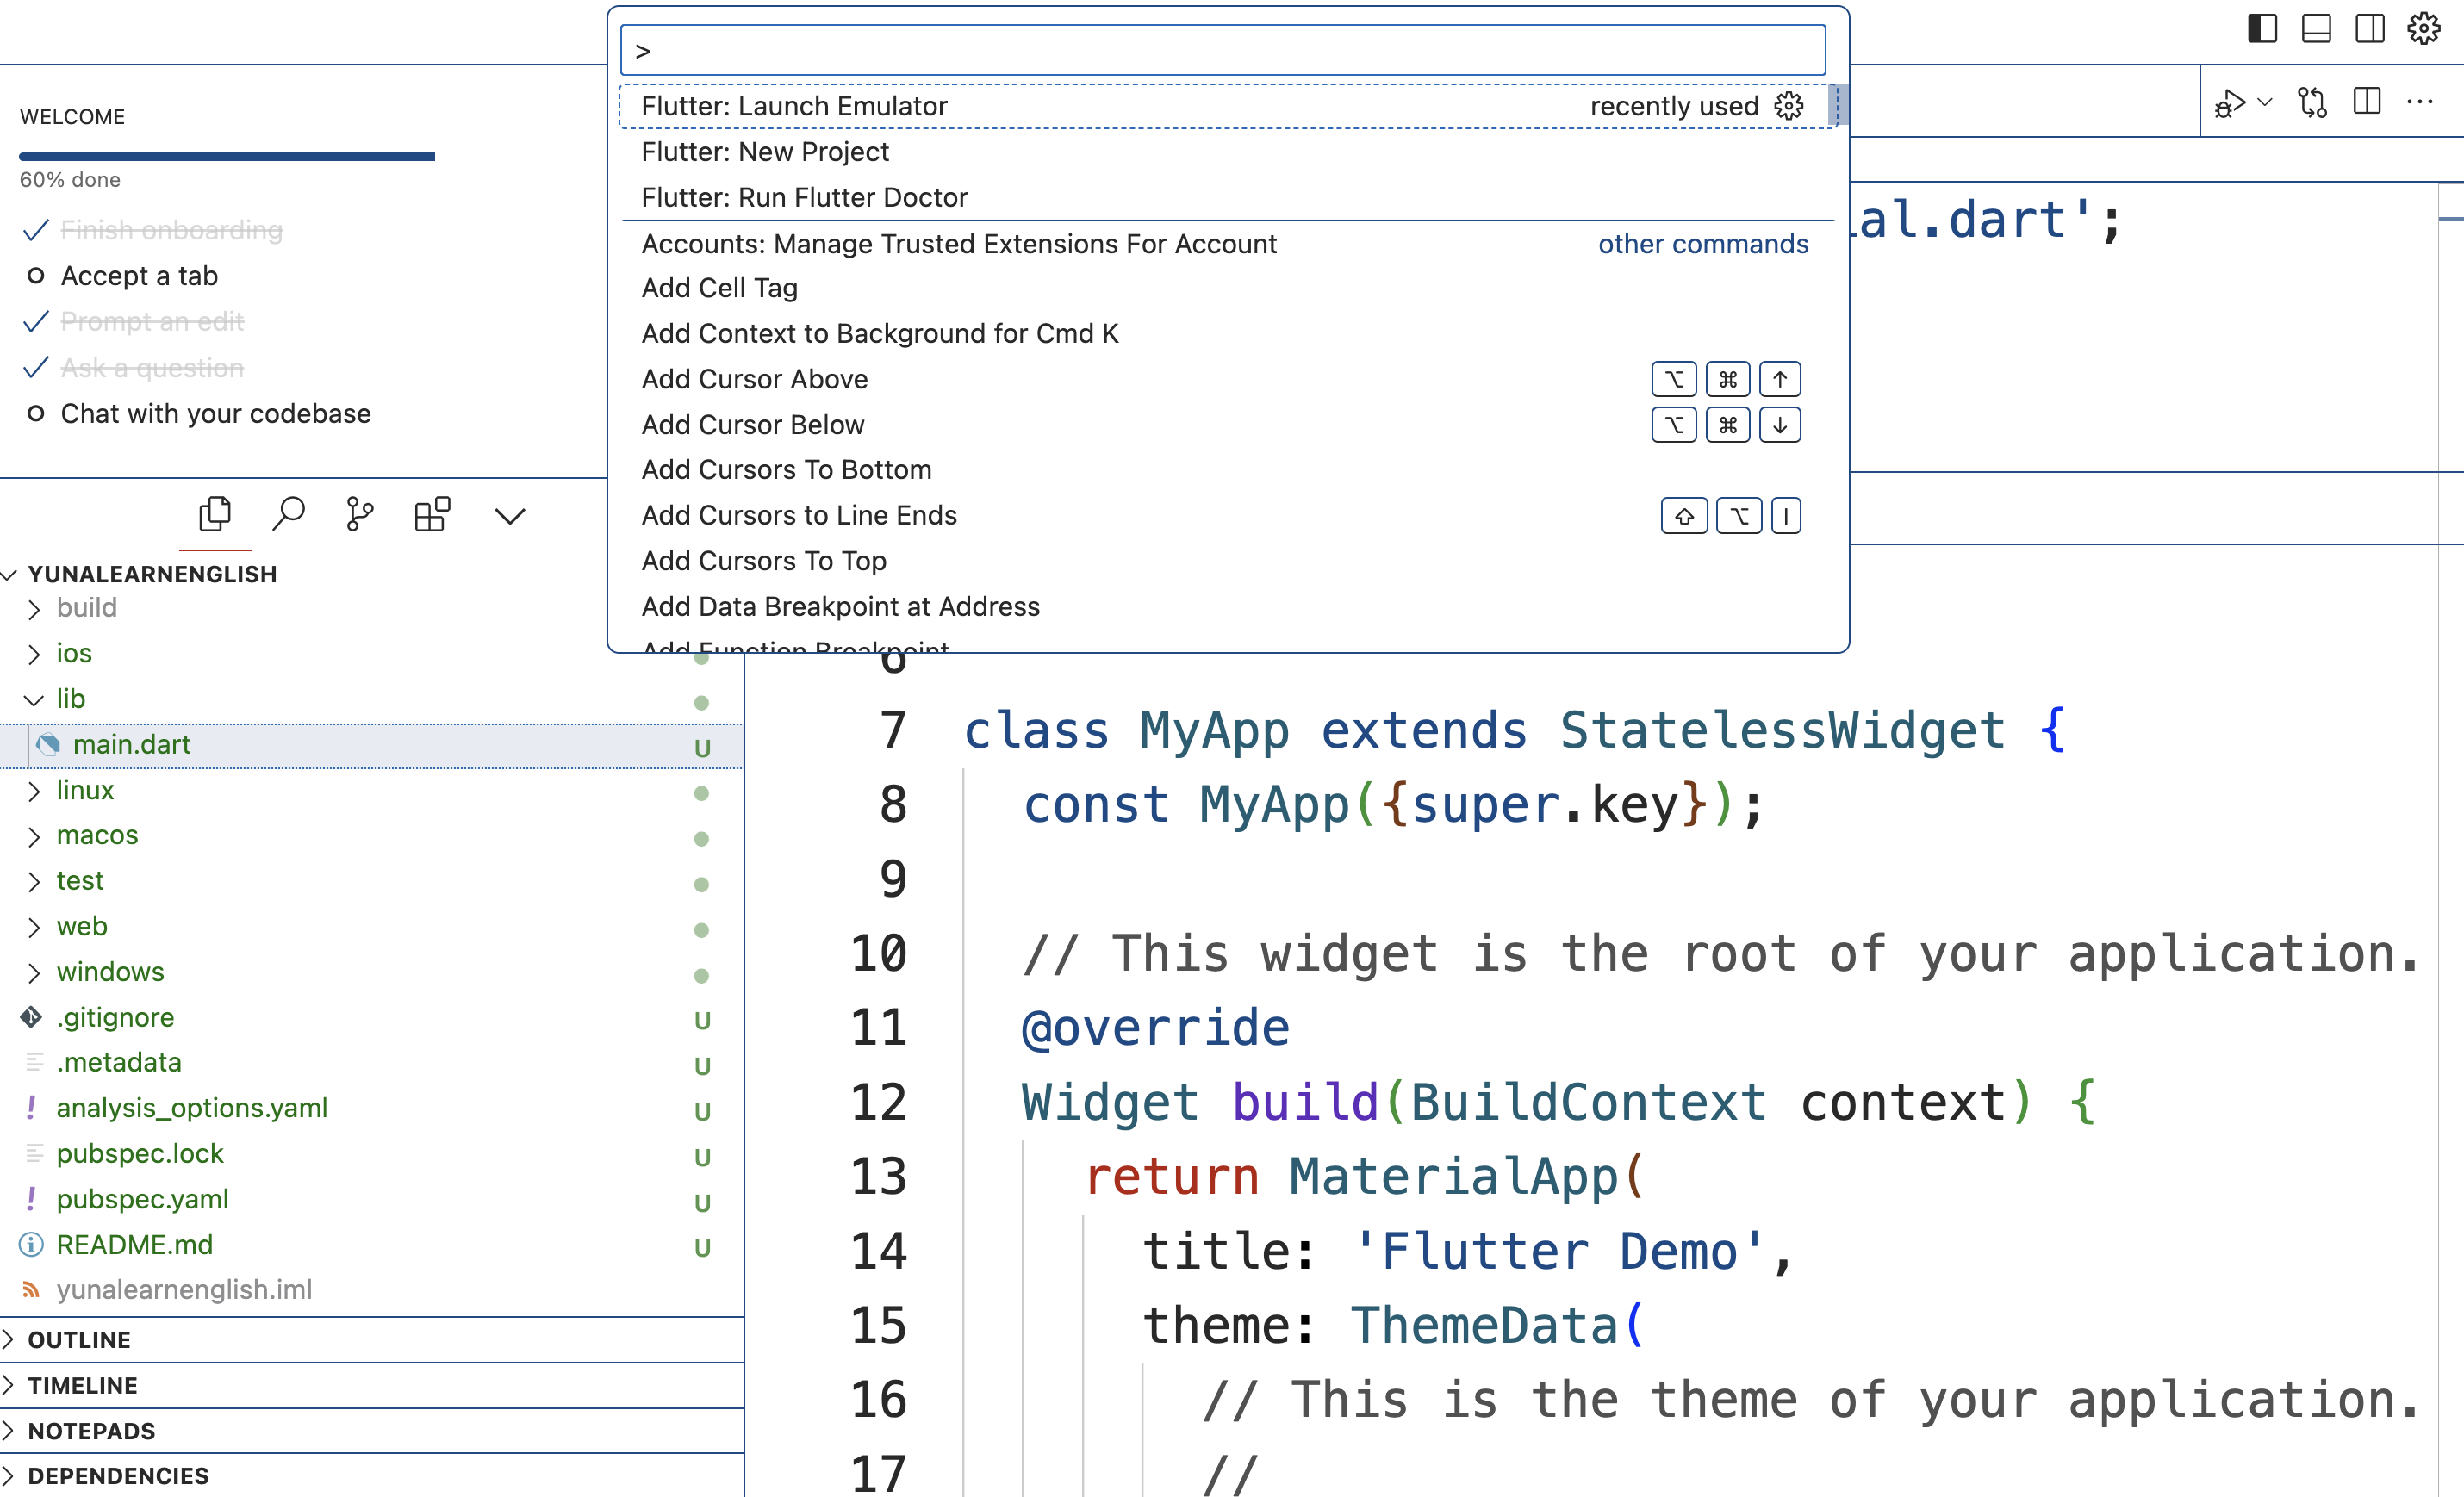The height and width of the screenshot is (1497, 2464).
Task: Click the completed Prompt an edit item
Action: [152, 322]
